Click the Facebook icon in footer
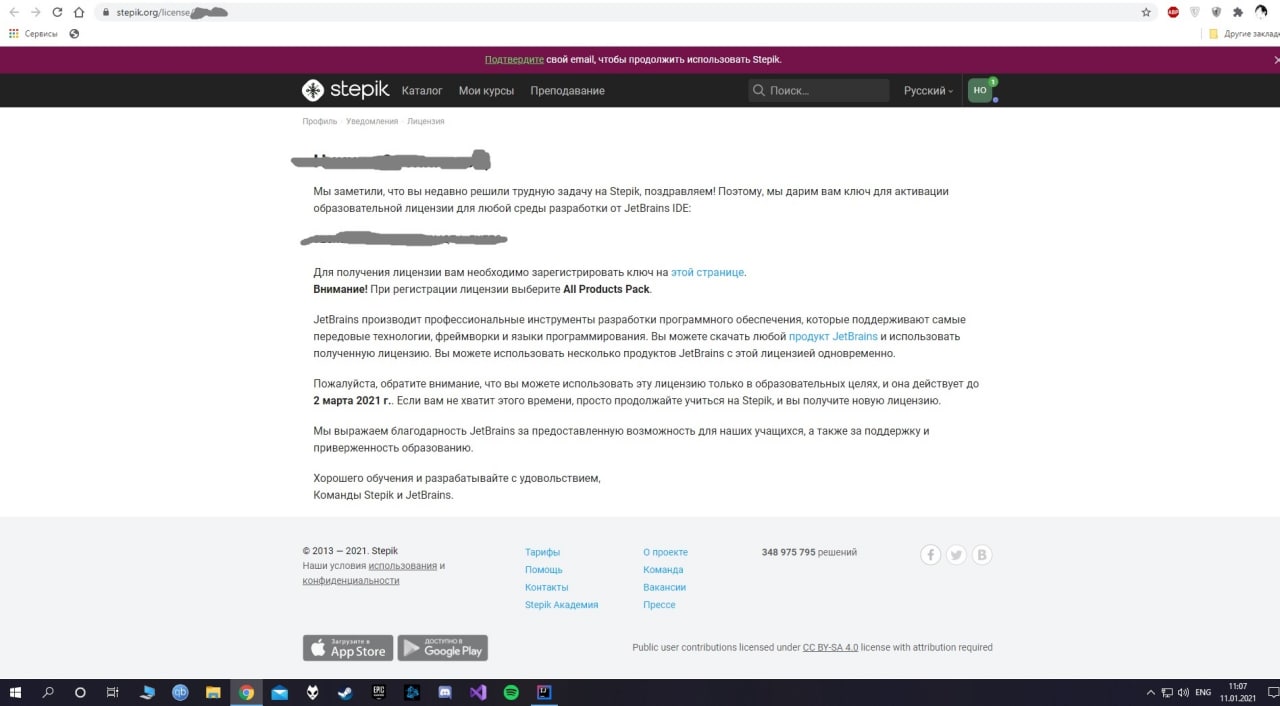Screen dimensions: 1280x706 tap(931, 555)
